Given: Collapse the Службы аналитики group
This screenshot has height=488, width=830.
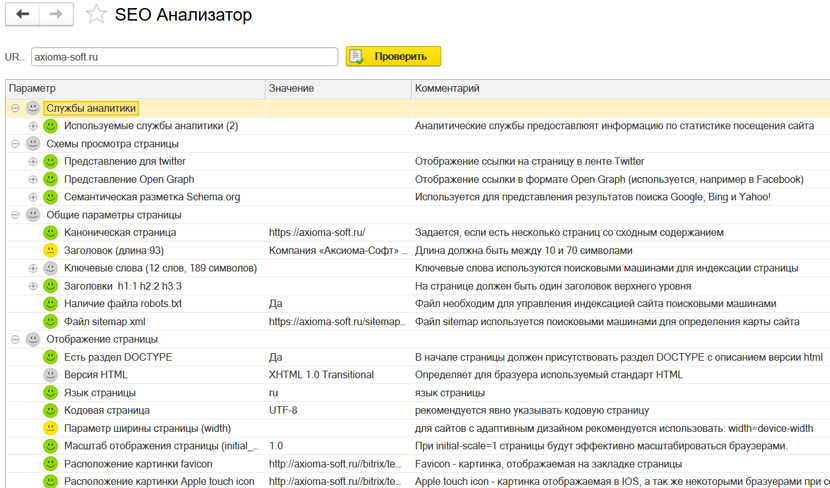Looking at the screenshot, I should point(15,108).
